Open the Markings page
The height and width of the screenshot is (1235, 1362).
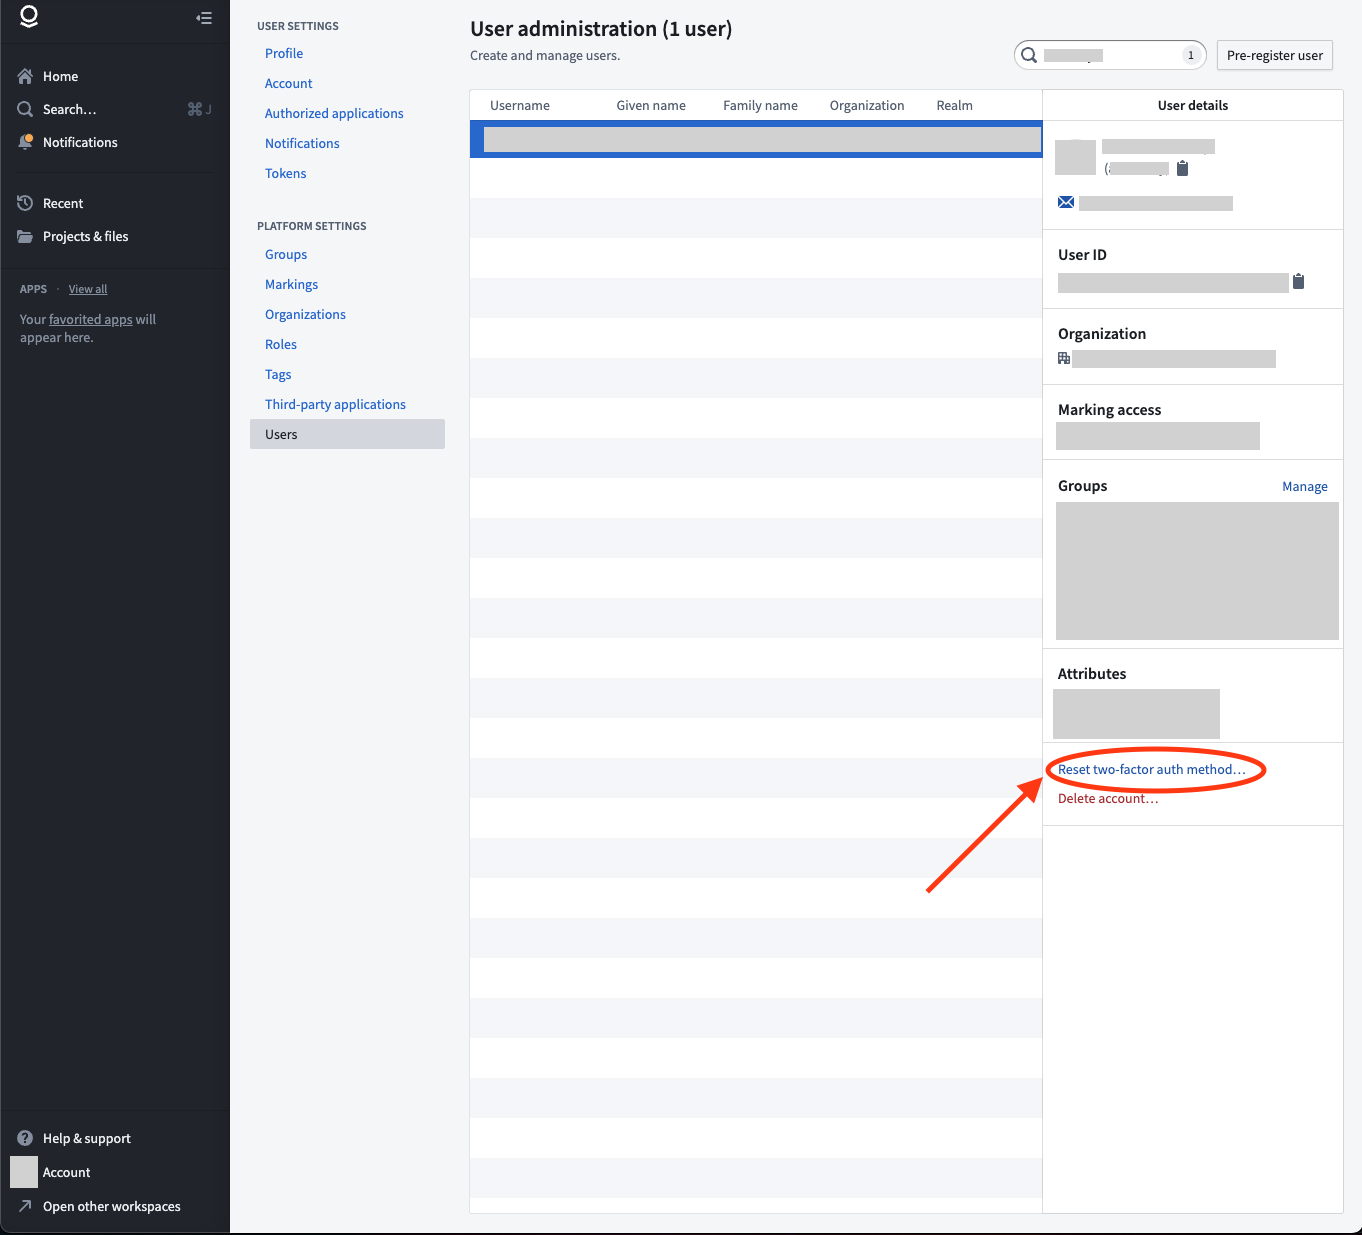291,284
